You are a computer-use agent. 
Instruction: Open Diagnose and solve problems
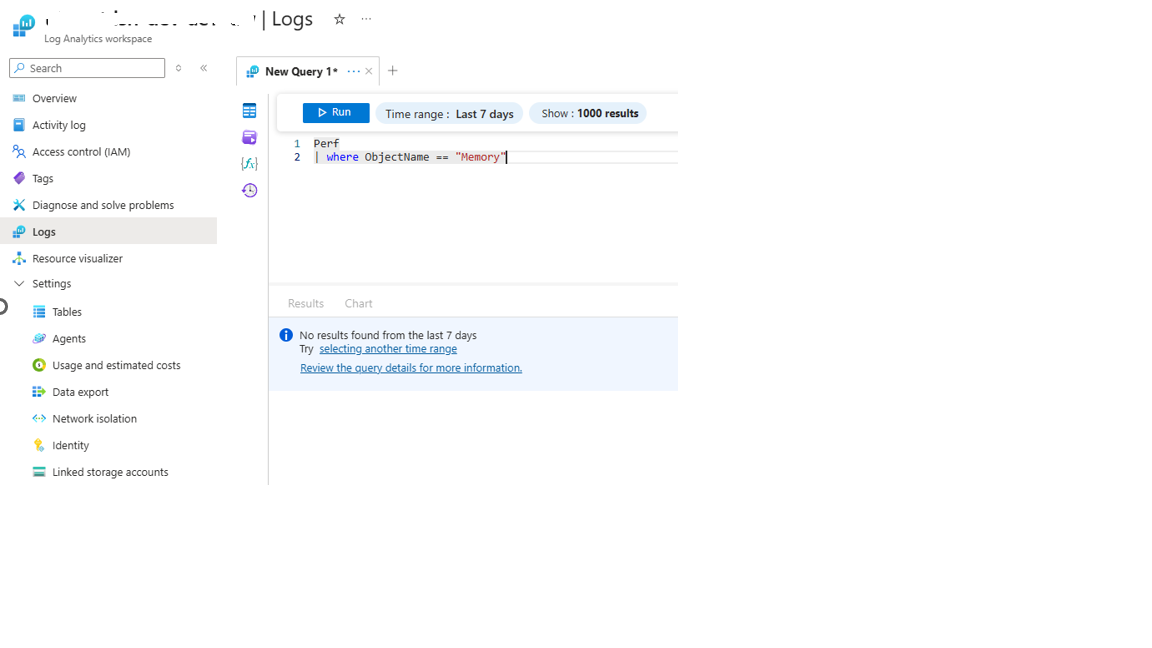click(x=103, y=205)
